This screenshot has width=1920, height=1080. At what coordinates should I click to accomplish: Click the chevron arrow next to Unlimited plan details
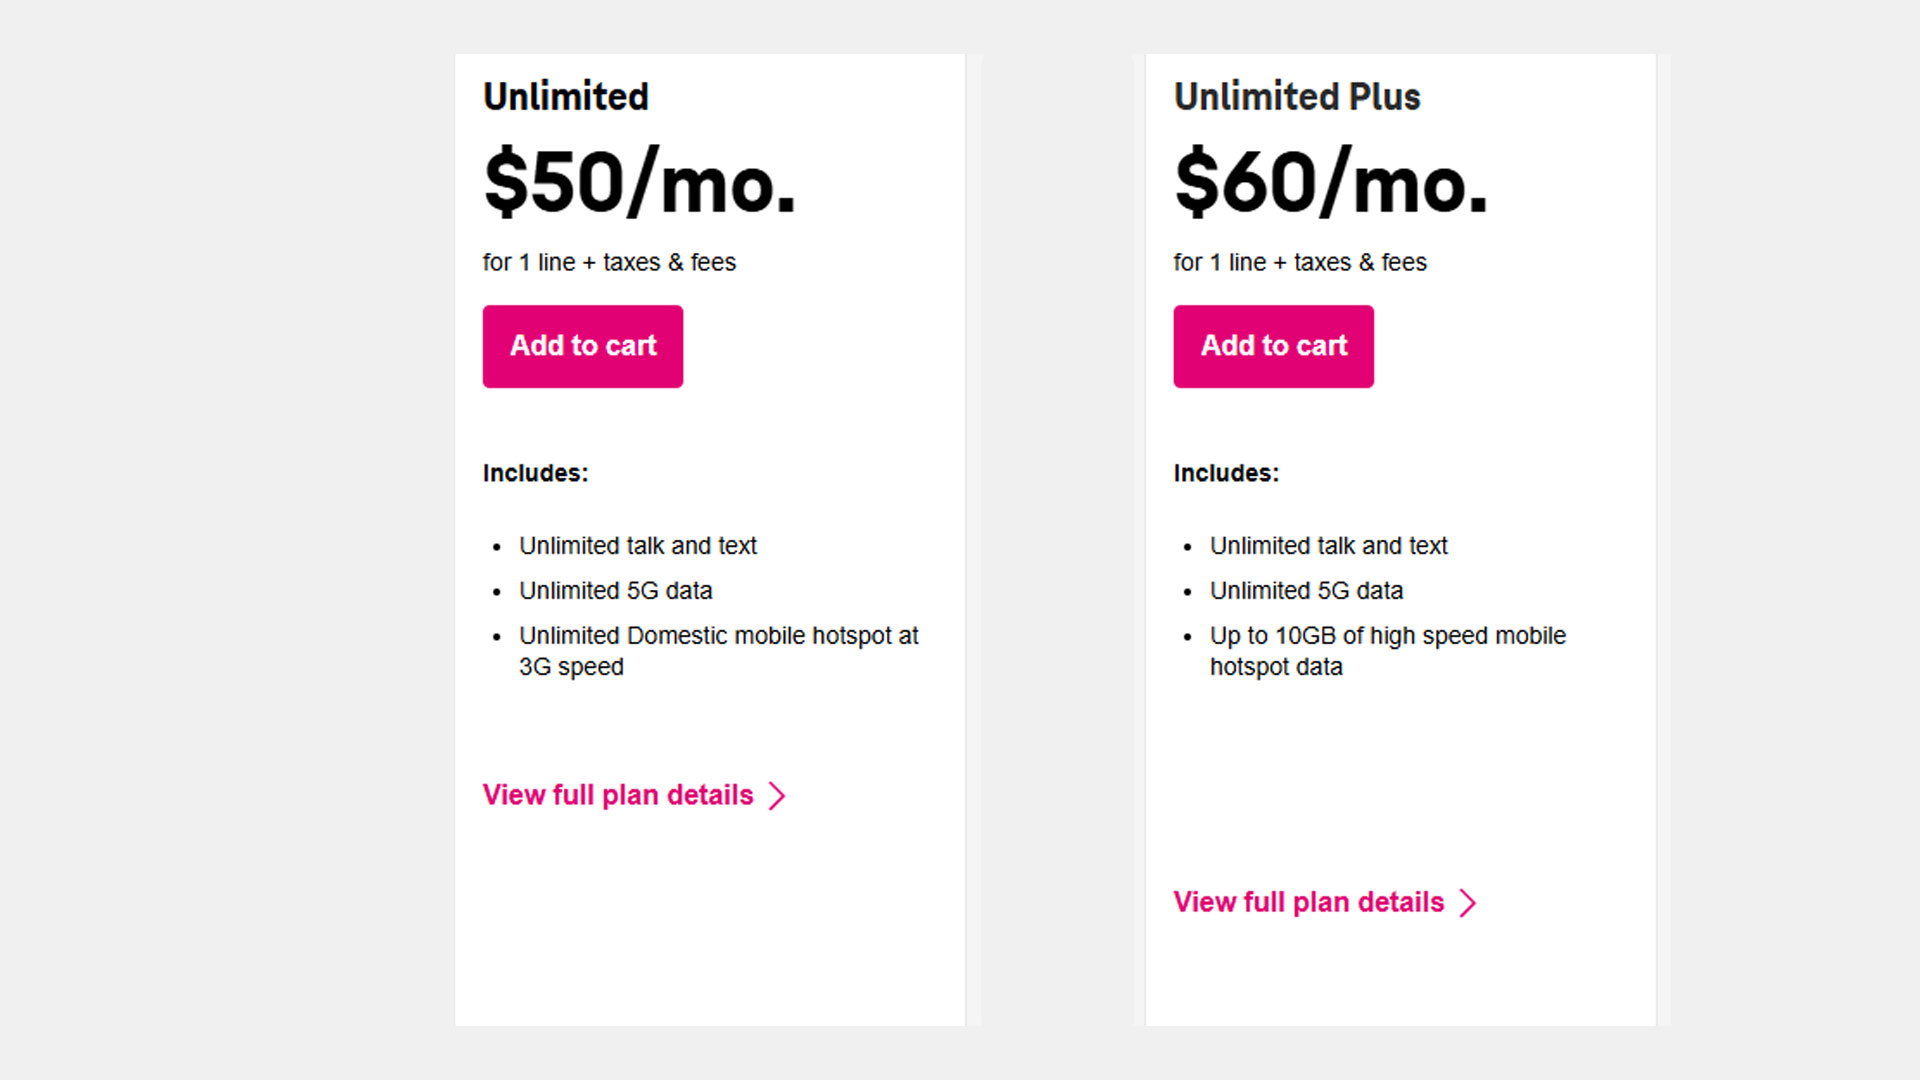tap(777, 795)
